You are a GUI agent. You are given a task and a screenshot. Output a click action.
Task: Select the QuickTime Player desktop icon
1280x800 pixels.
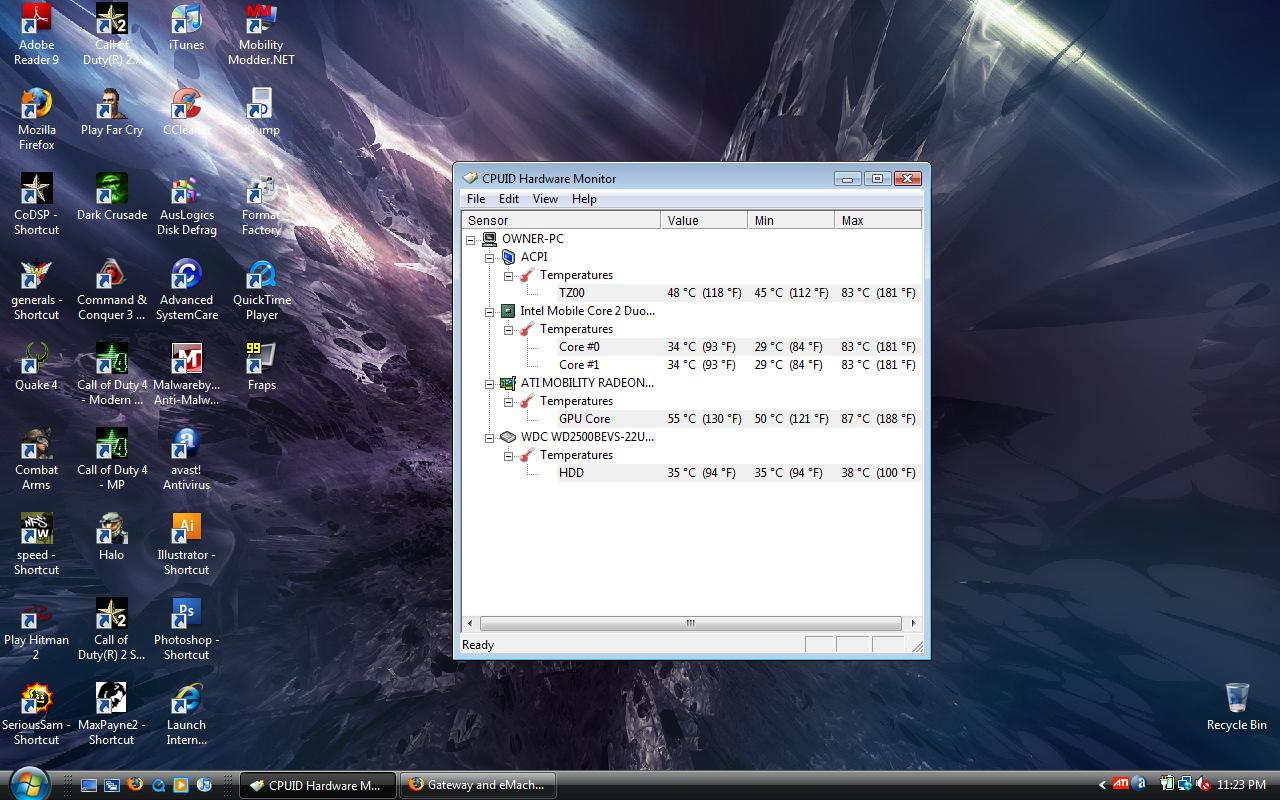click(x=261, y=290)
